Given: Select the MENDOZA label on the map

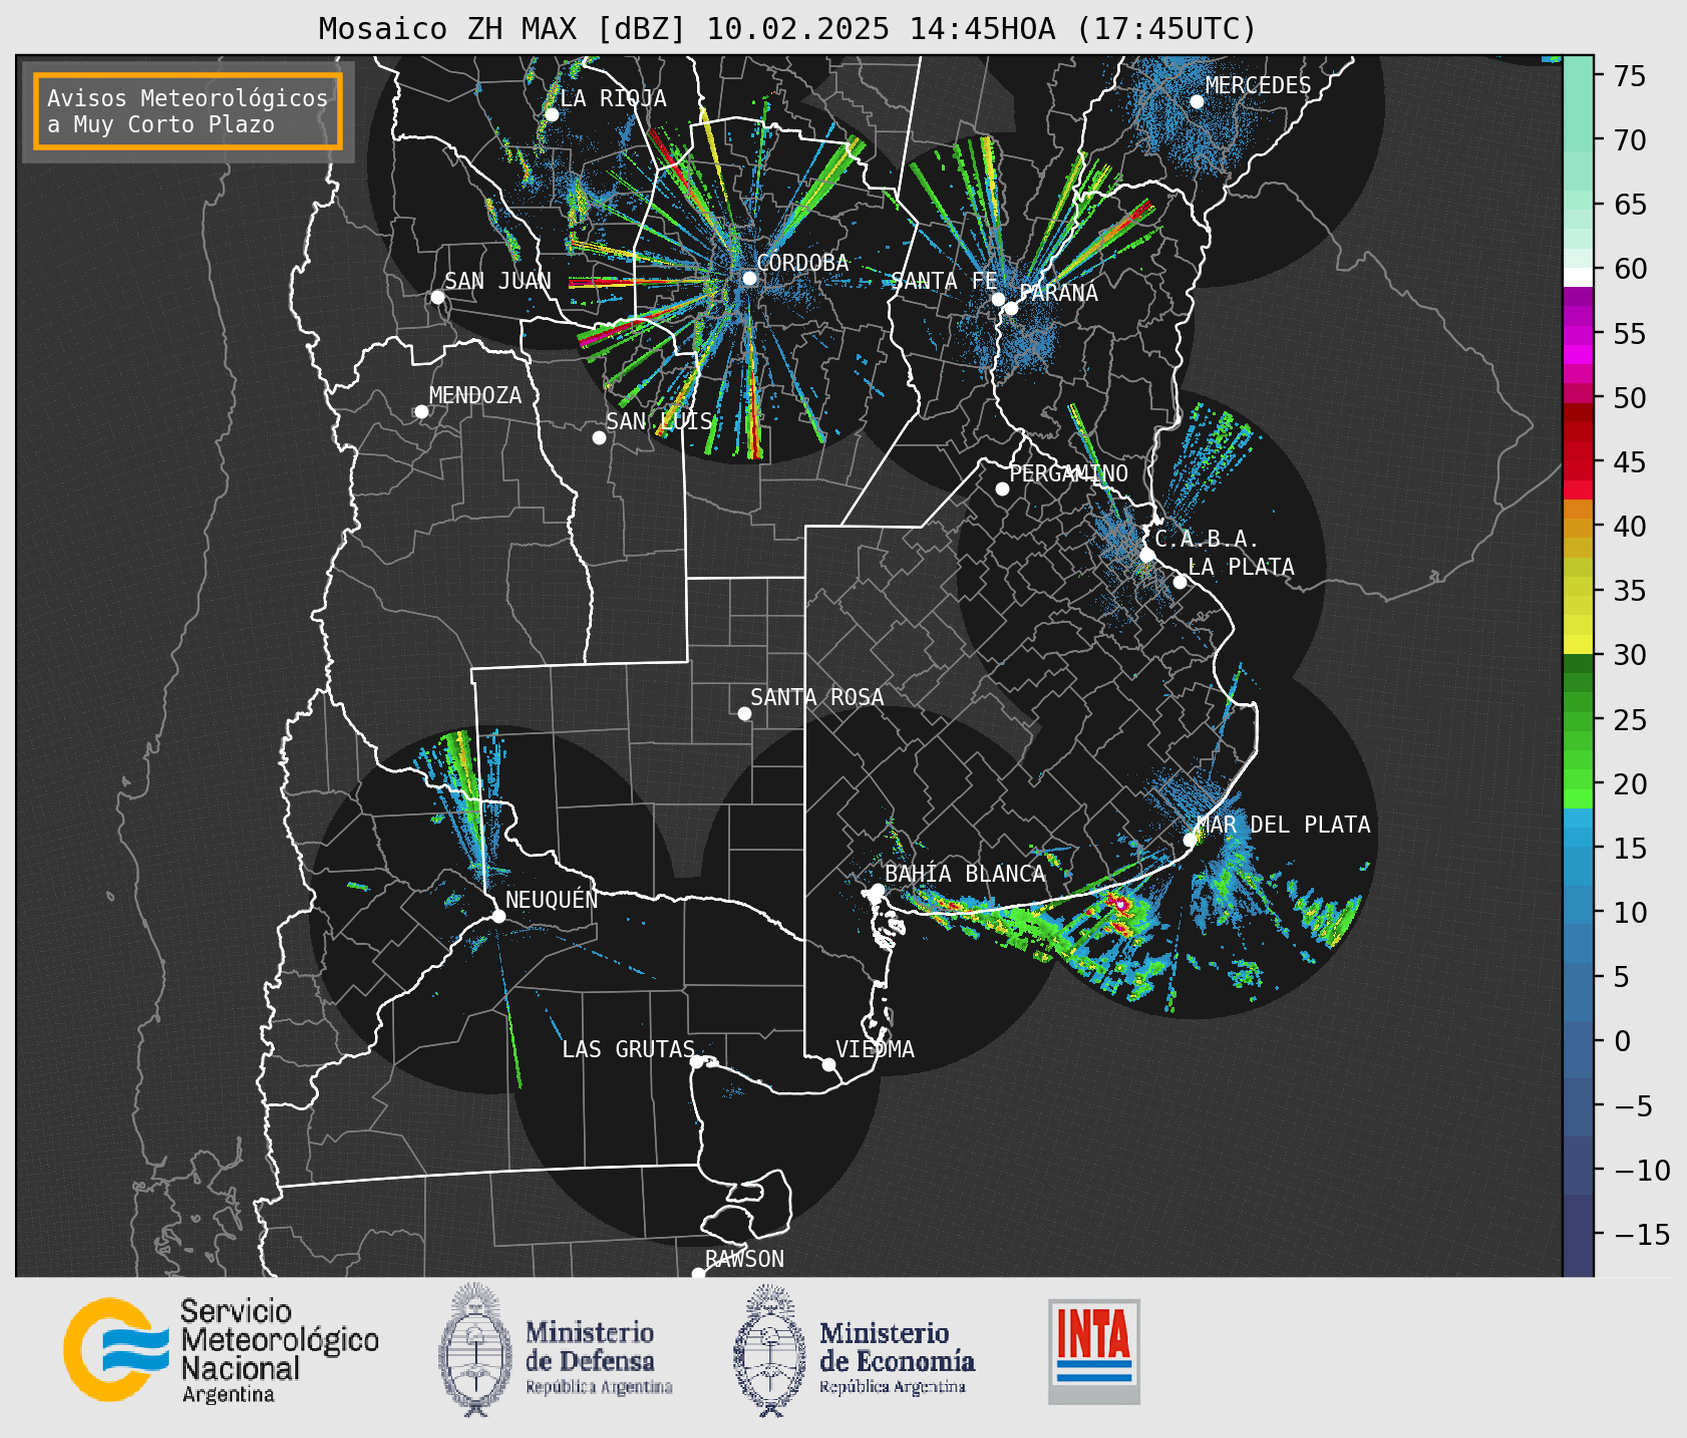Looking at the screenshot, I should (x=475, y=396).
